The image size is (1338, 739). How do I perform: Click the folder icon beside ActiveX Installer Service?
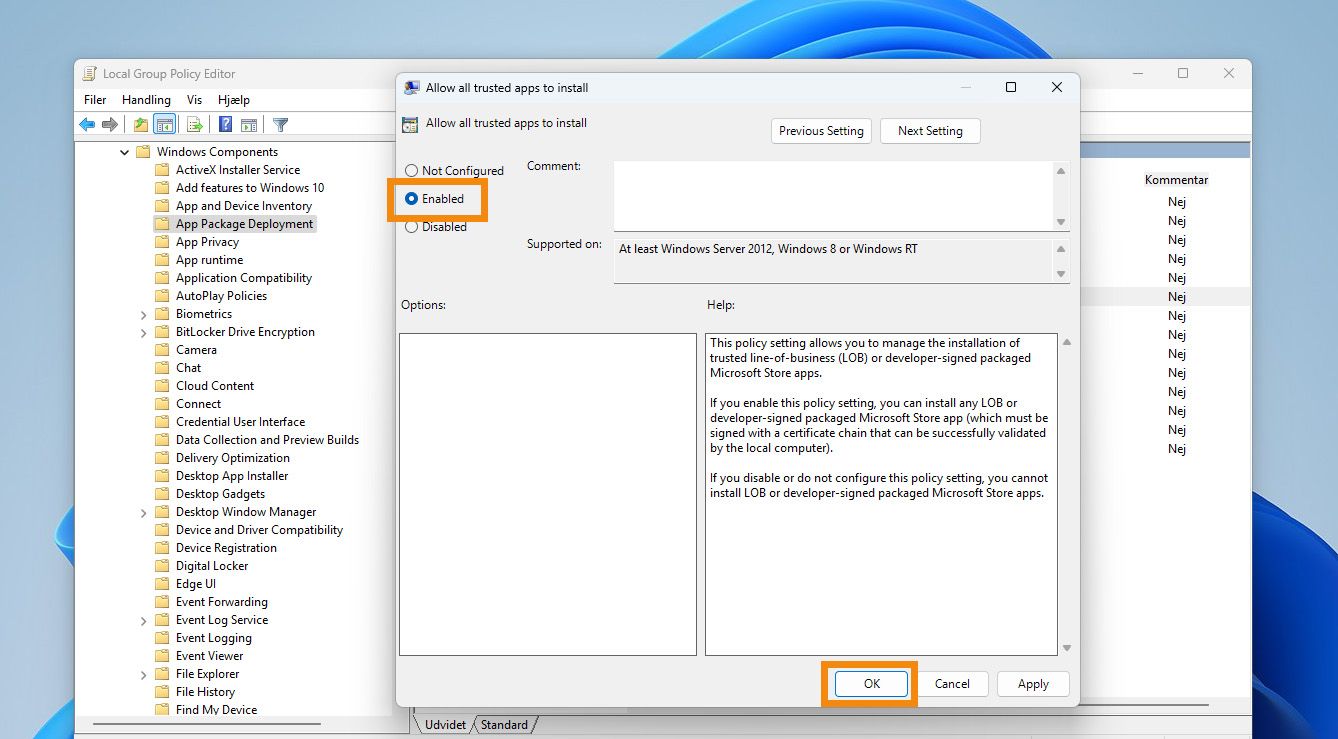[x=162, y=170]
